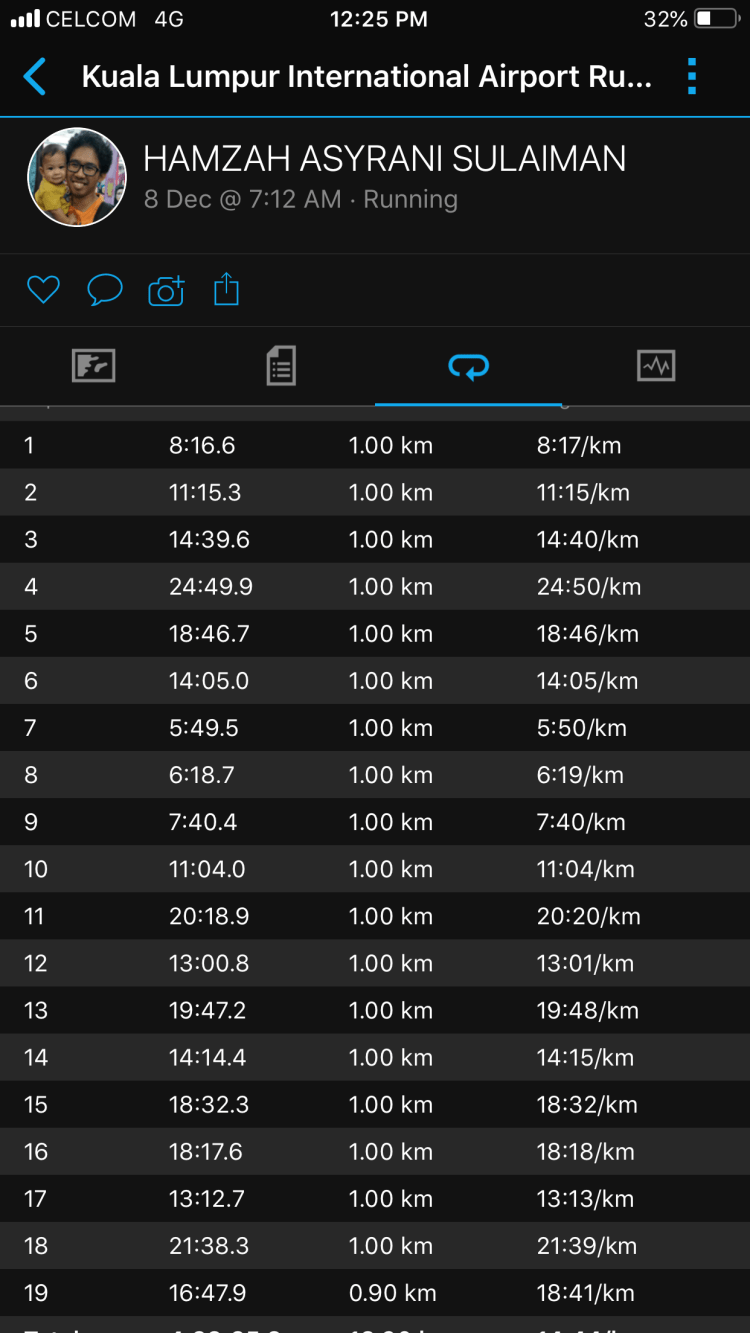Tap lap 11 row showing 20:18.9
Viewport: 750px width, 1333px height.
click(375, 916)
